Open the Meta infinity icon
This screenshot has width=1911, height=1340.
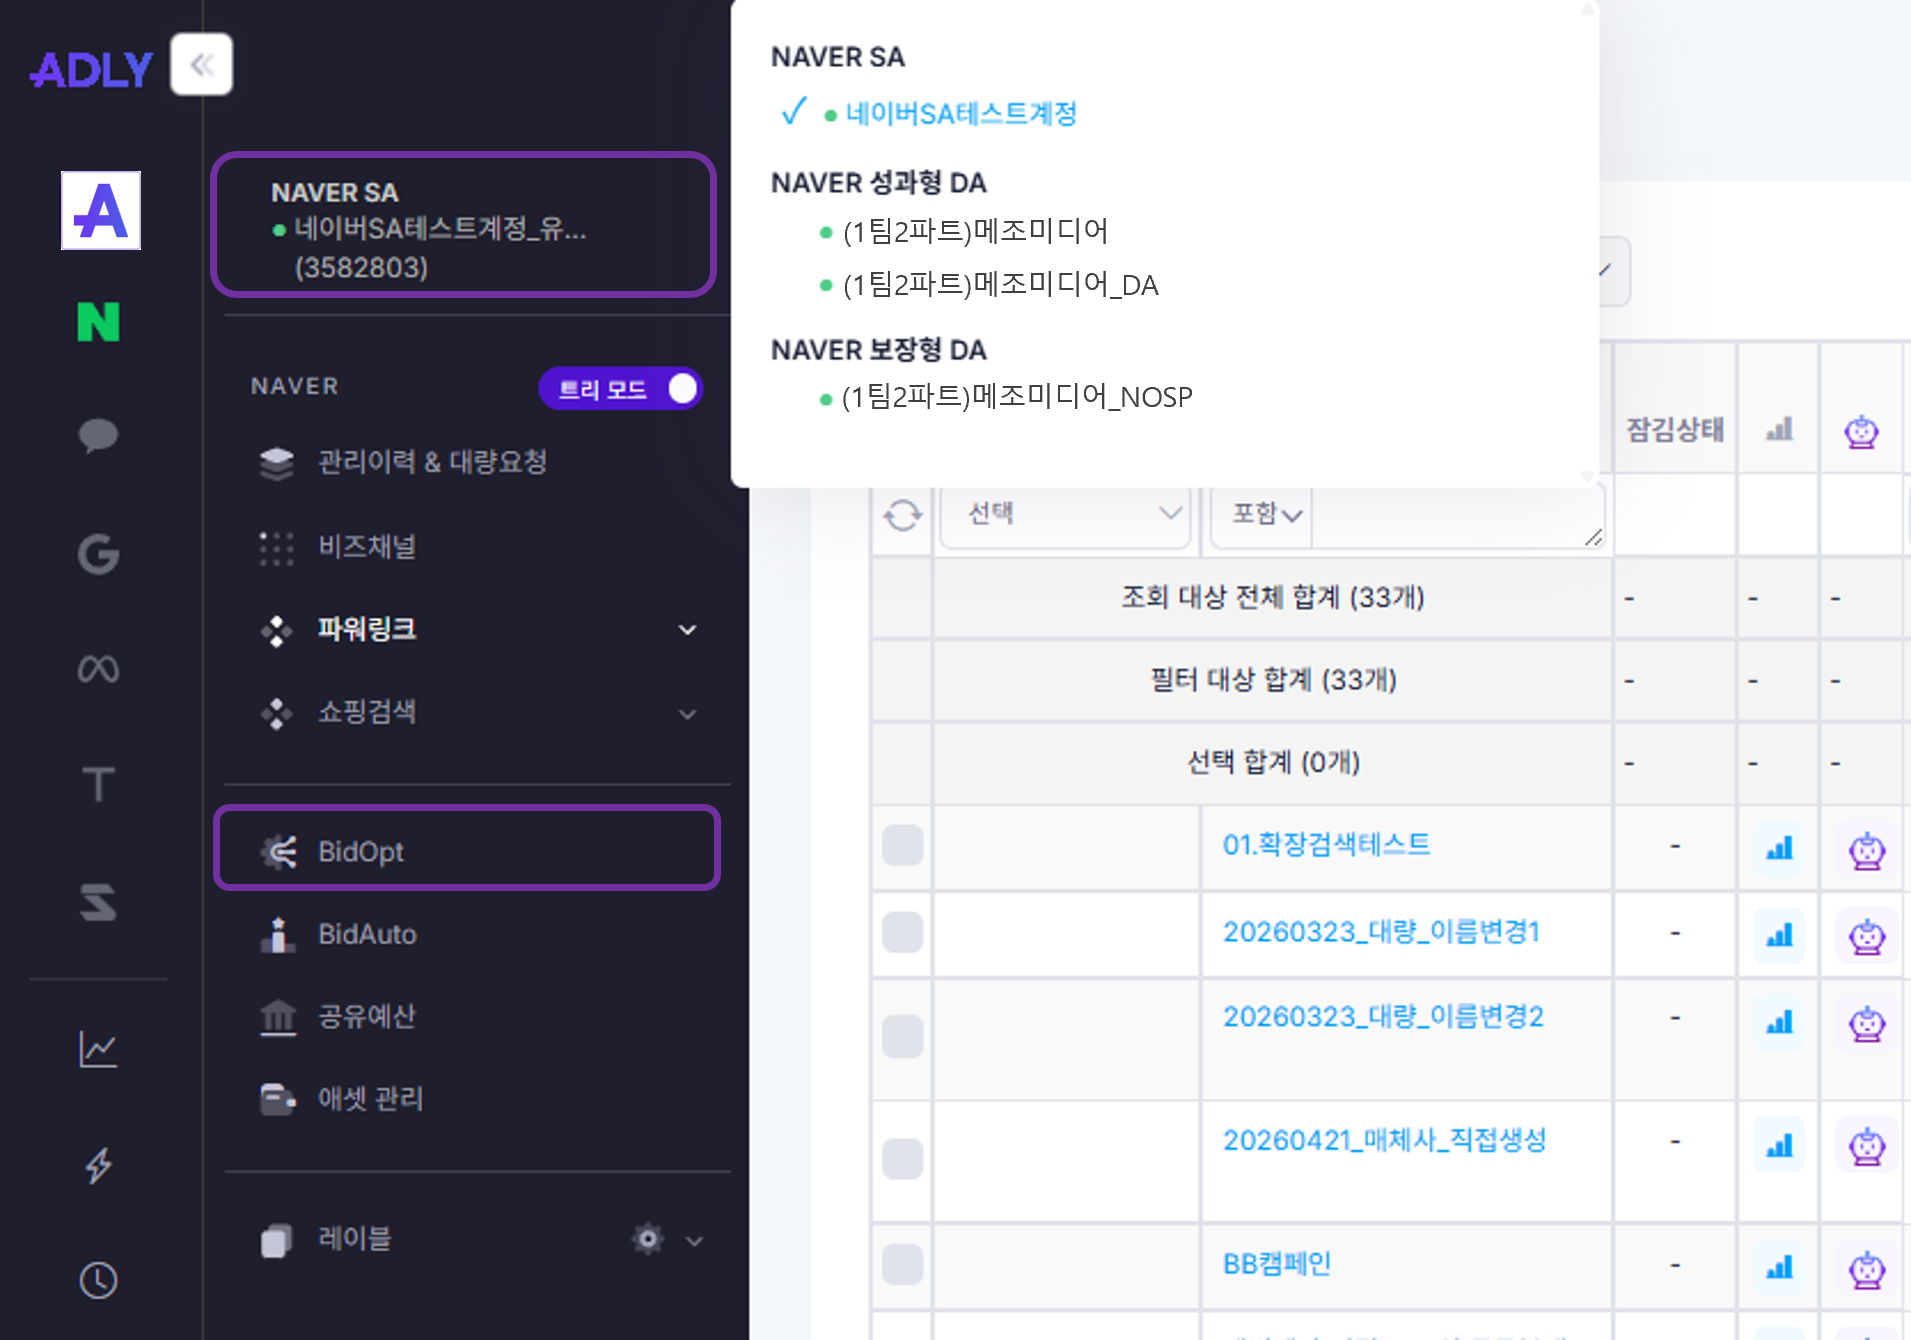tap(98, 668)
